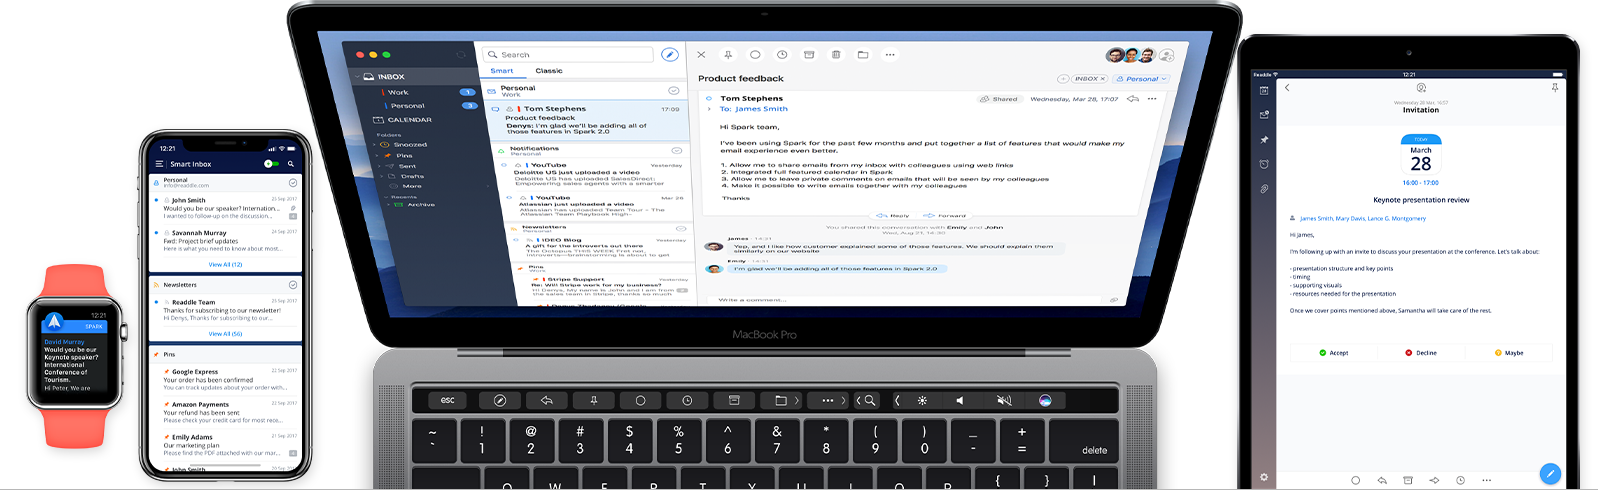This screenshot has width=1600, height=490.
Task: Click the blue compose button on the iPad
Action: [1550, 473]
